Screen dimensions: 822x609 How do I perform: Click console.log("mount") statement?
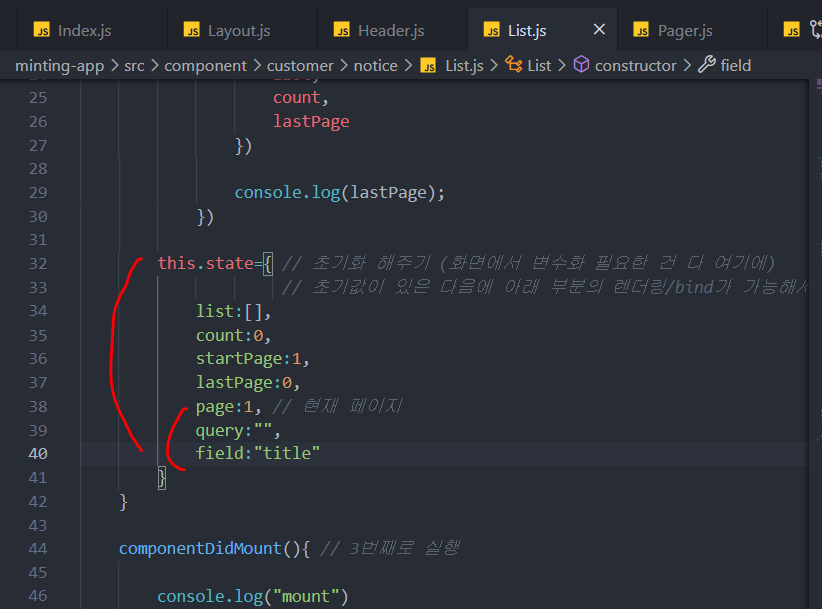253,596
